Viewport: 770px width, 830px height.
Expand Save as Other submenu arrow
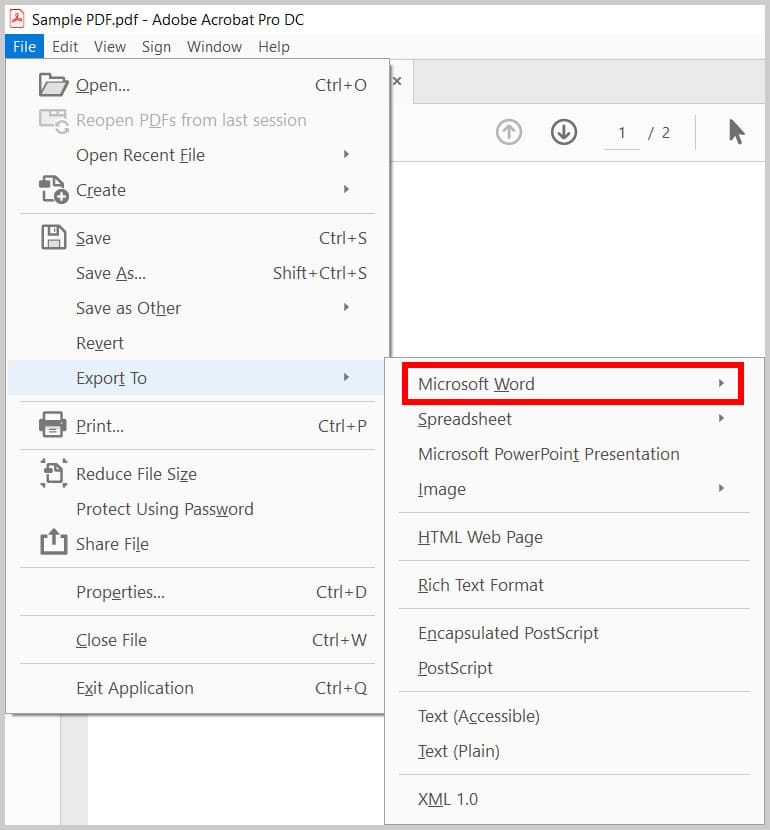coord(346,307)
